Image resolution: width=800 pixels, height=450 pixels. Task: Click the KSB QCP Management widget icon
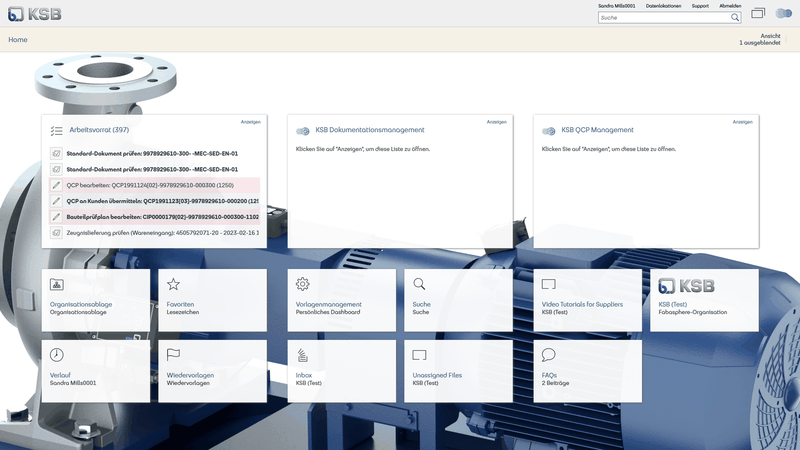[x=548, y=131]
